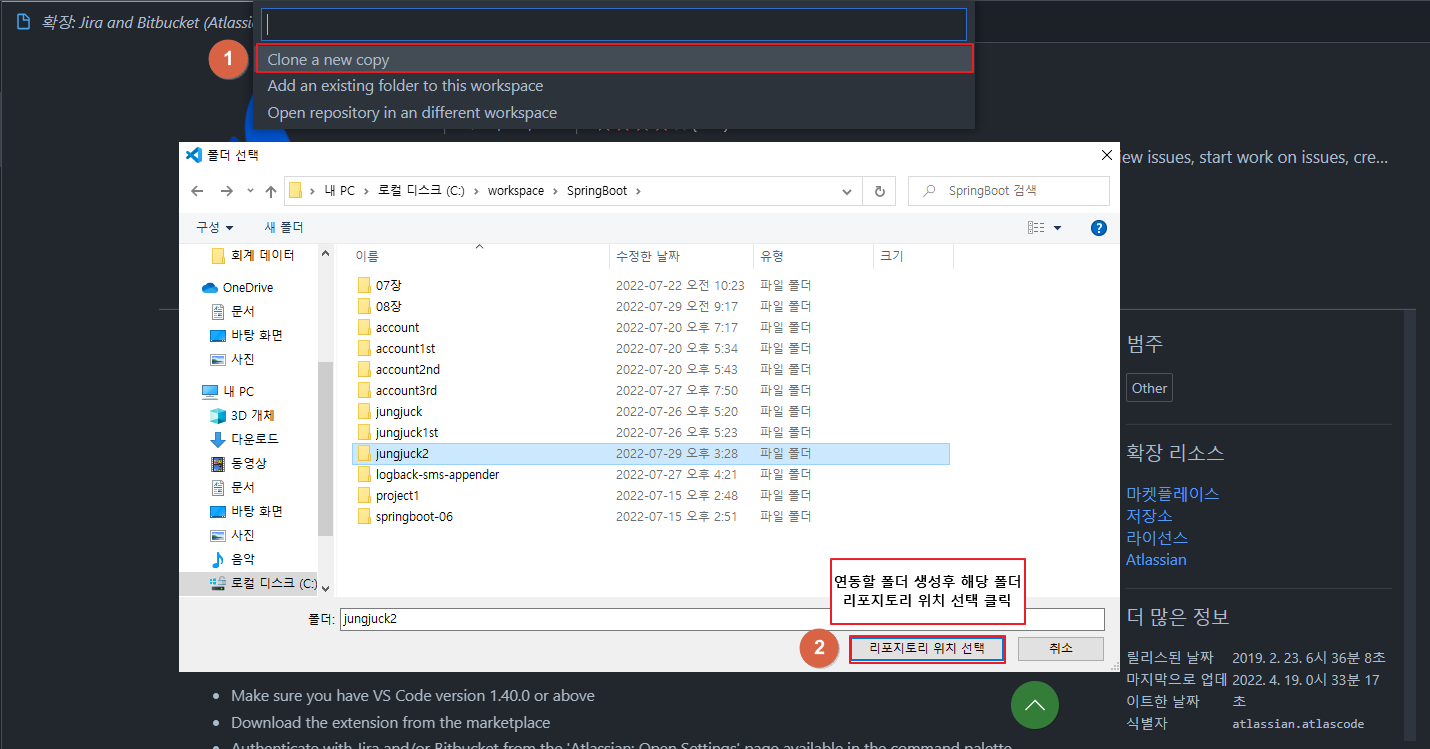This screenshot has height=749, width=1430.
Task: Select the '08장' folder
Action: (388, 306)
